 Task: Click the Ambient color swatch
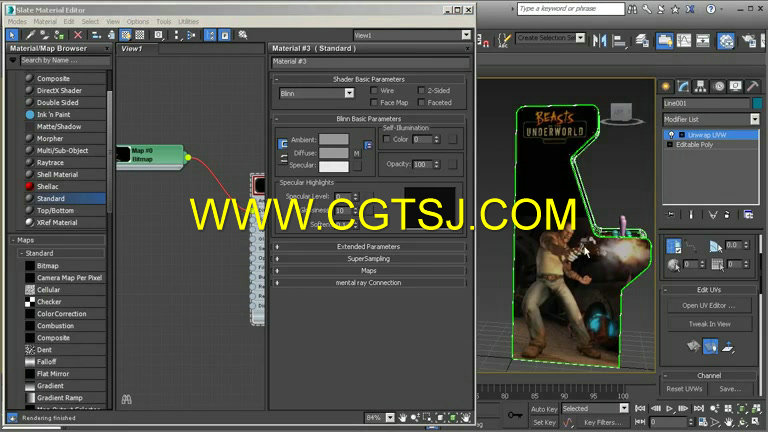334,140
